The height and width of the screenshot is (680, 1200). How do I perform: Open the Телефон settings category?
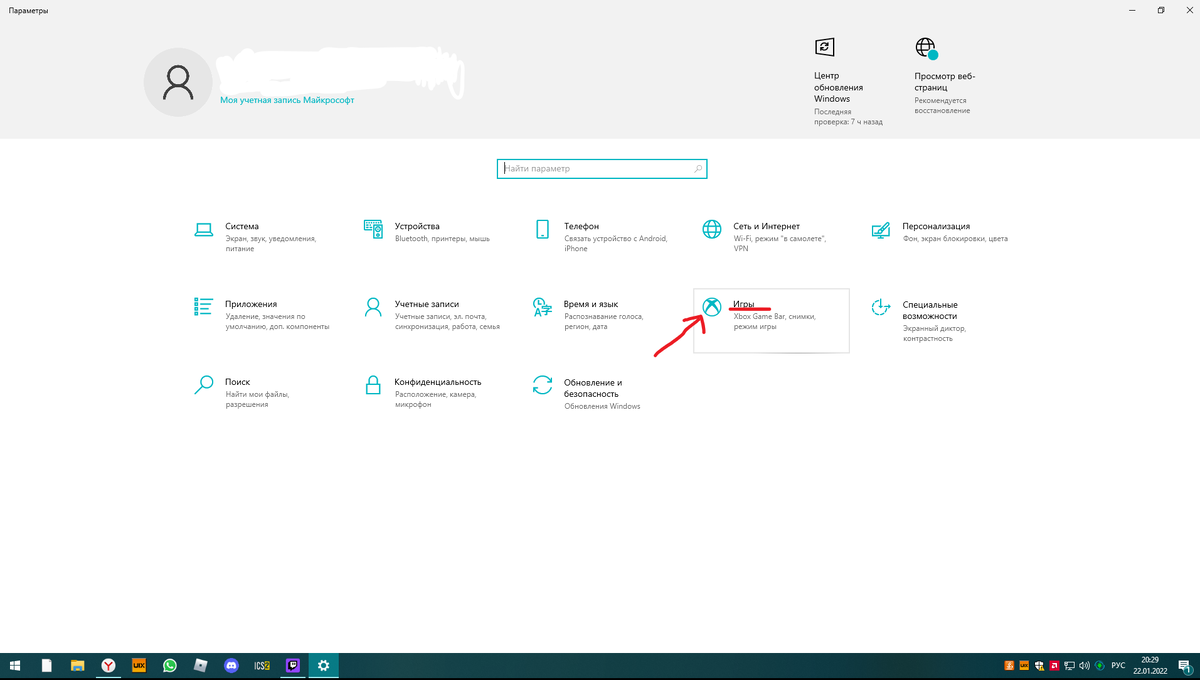tap(600, 237)
